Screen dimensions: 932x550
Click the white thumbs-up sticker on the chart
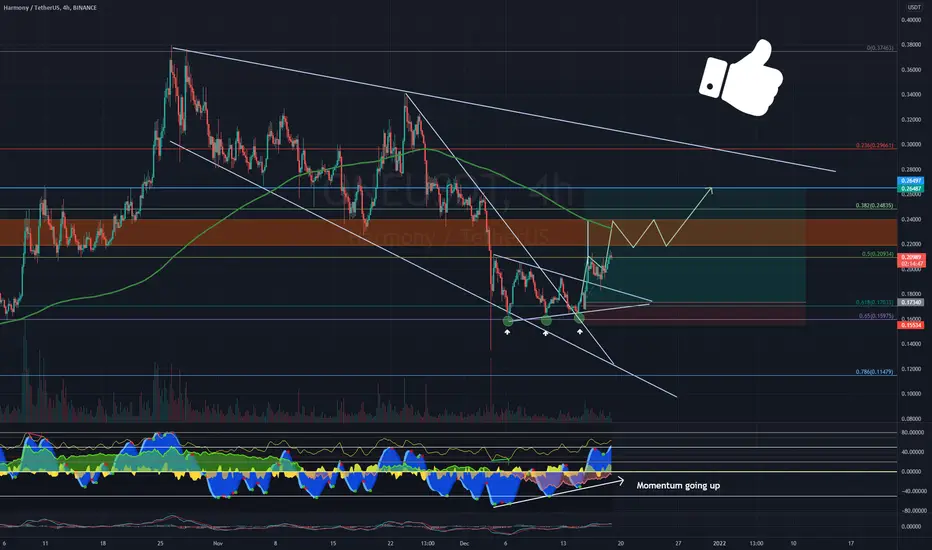[741, 78]
